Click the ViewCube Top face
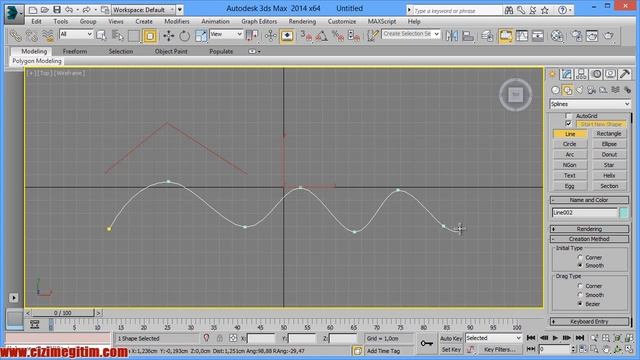 pos(516,95)
